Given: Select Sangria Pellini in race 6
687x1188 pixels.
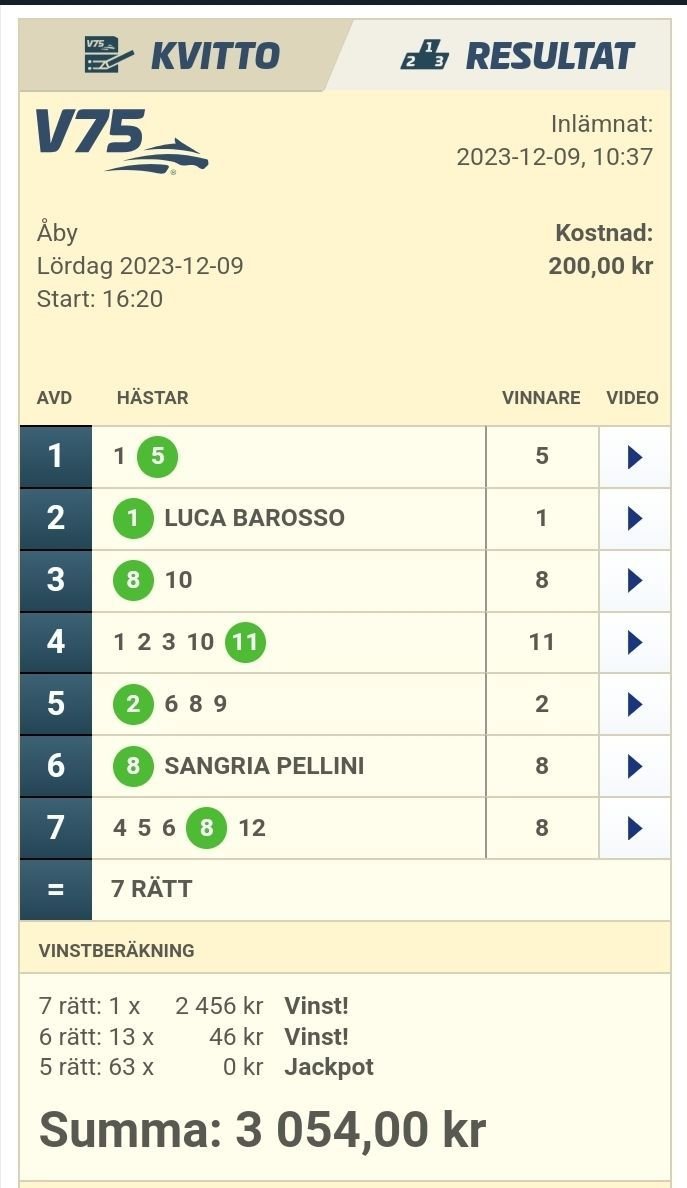Looking at the screenshot, I should (x=264, y=766).
